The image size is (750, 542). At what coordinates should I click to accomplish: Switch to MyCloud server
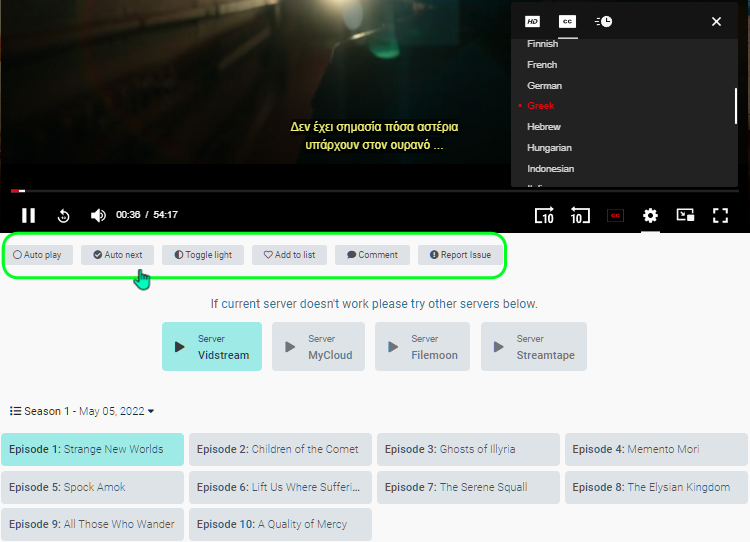click(319, 346)
